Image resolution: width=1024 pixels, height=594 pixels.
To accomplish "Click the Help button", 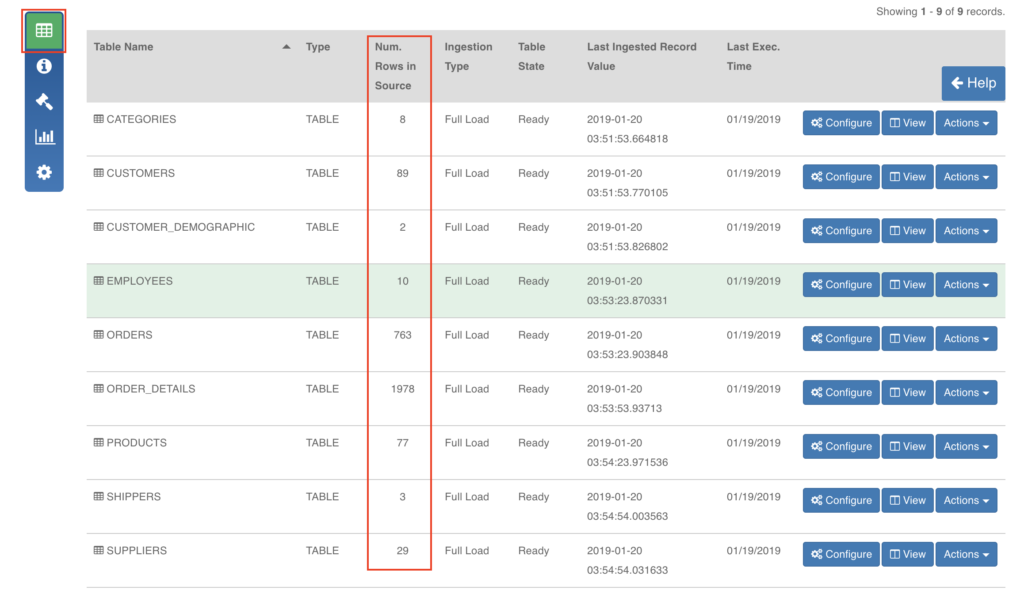I will coord(973,83).
